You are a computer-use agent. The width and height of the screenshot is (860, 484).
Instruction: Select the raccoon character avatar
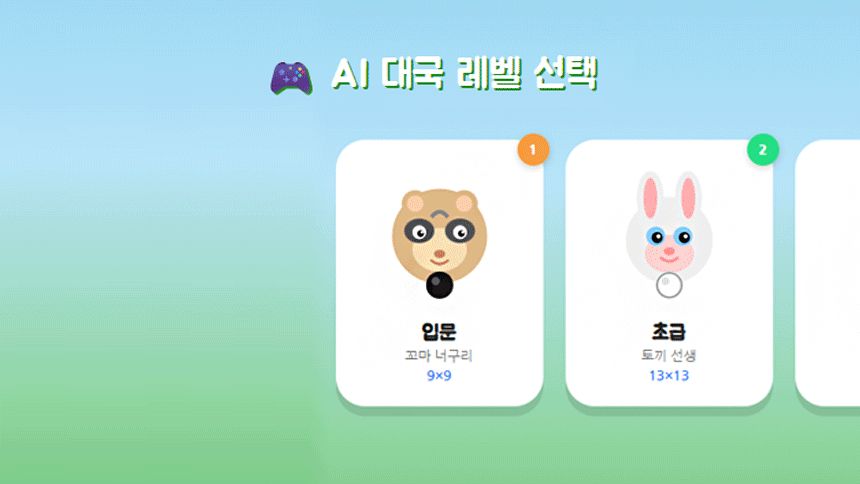[x=439, y=236]
